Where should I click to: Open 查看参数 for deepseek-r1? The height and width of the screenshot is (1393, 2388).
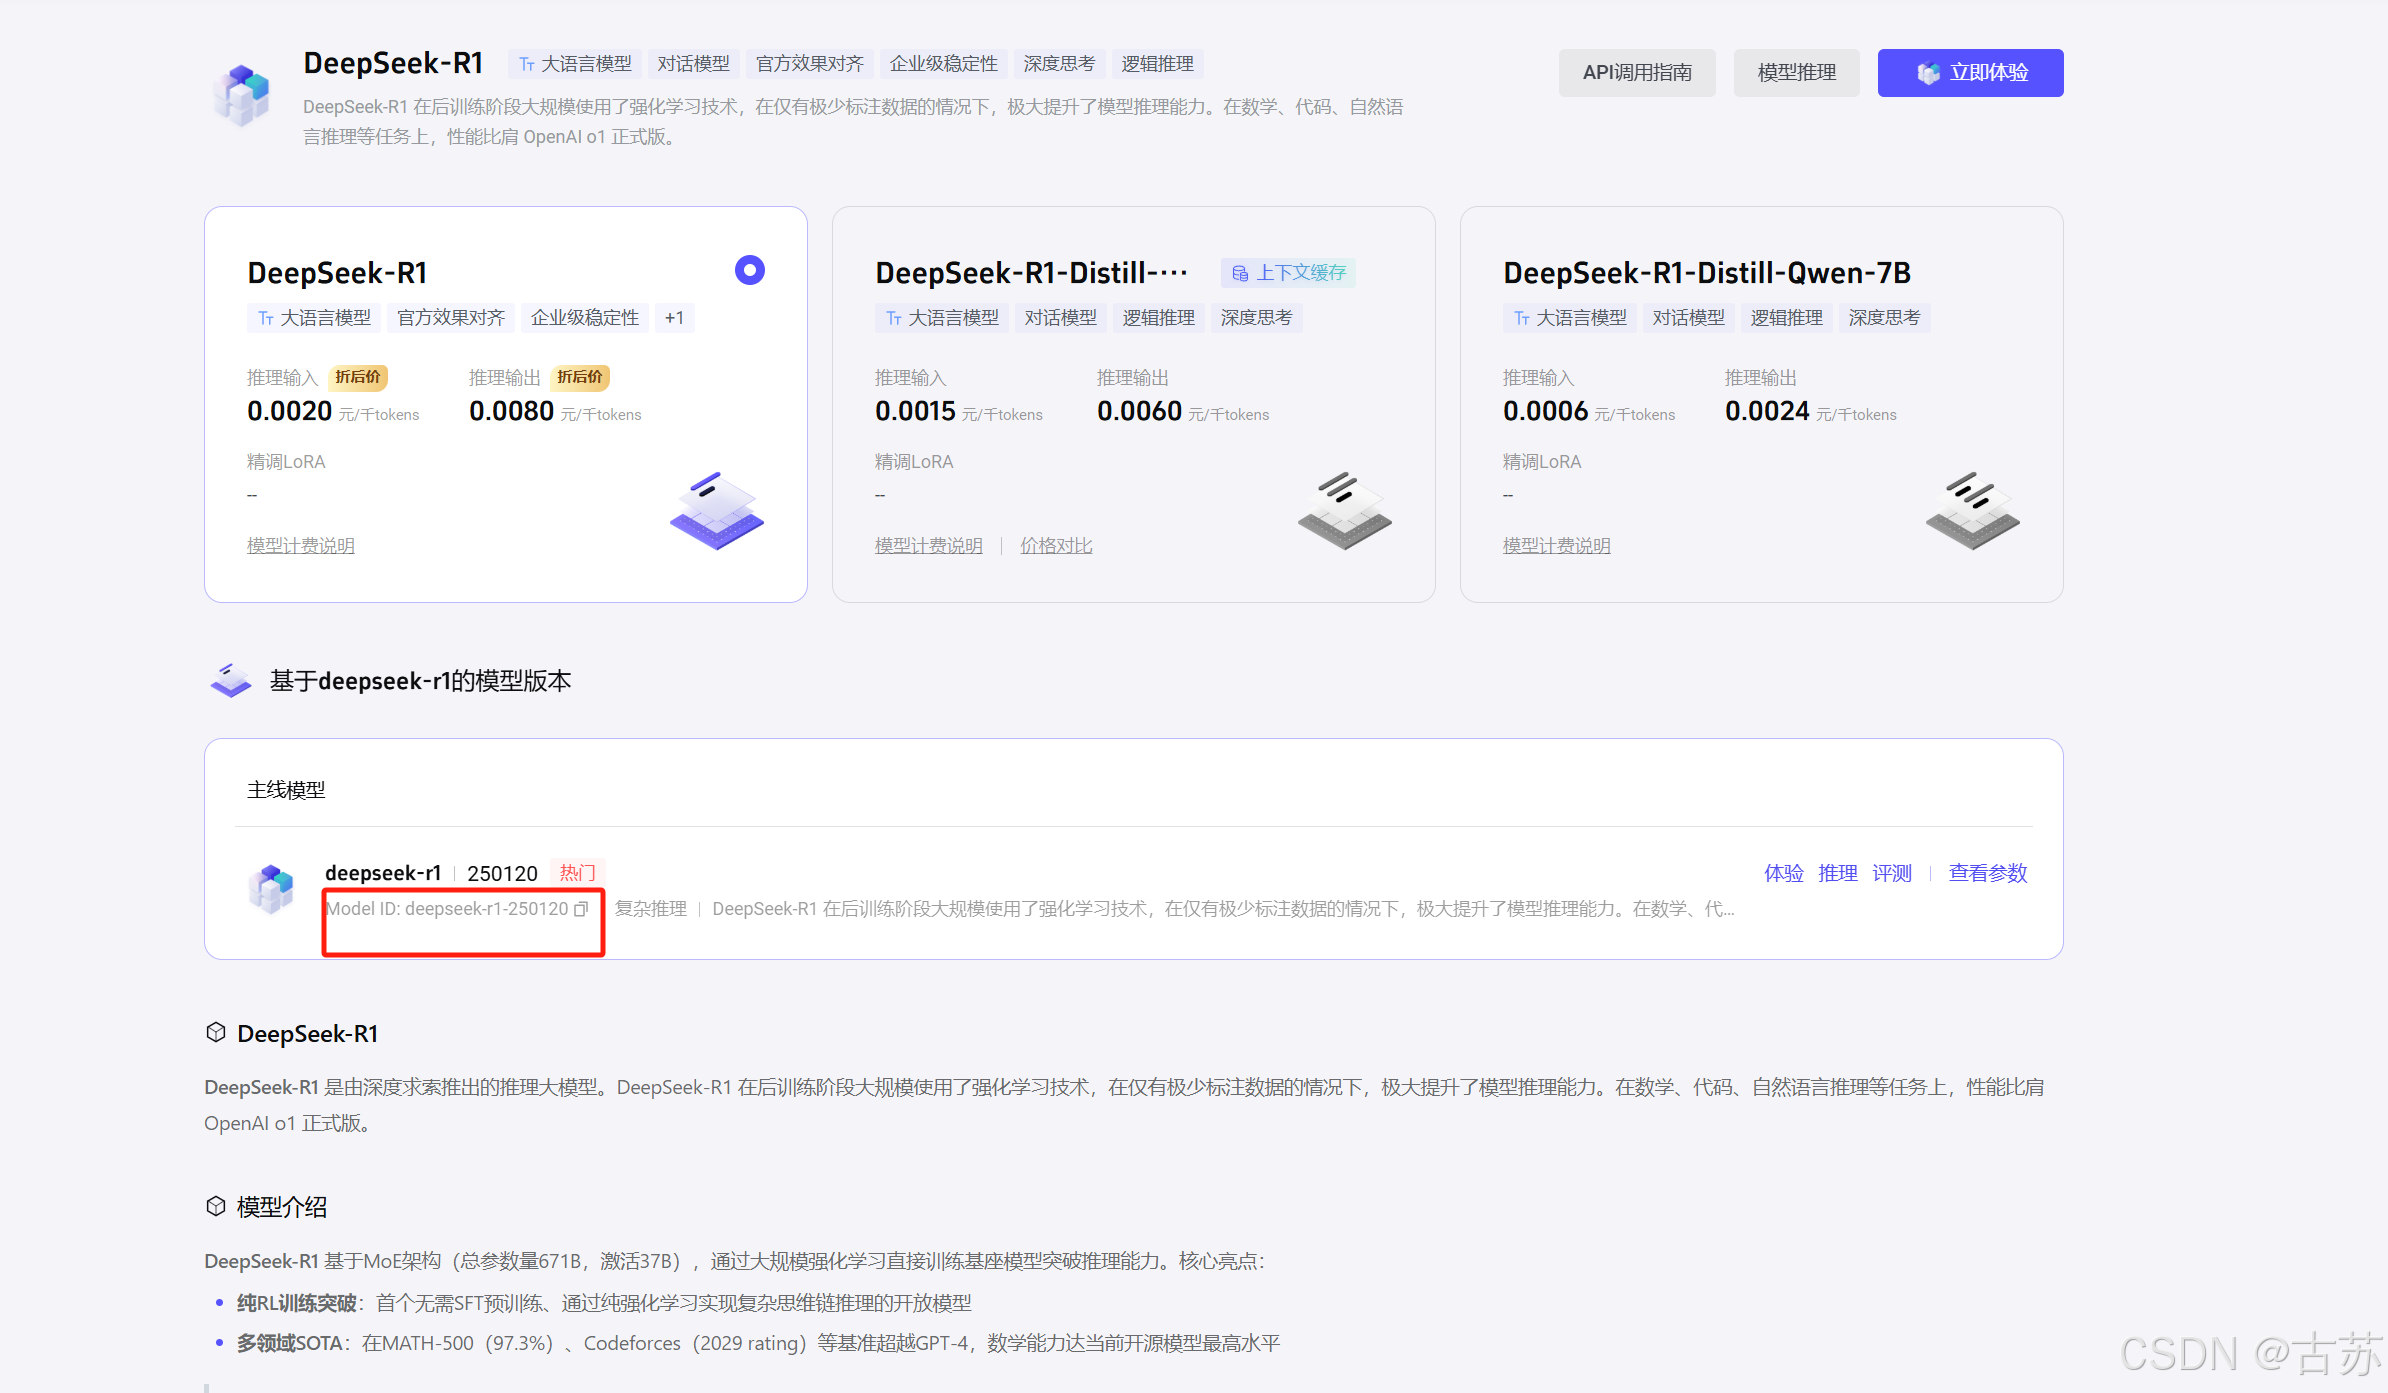click(1987, 873)
